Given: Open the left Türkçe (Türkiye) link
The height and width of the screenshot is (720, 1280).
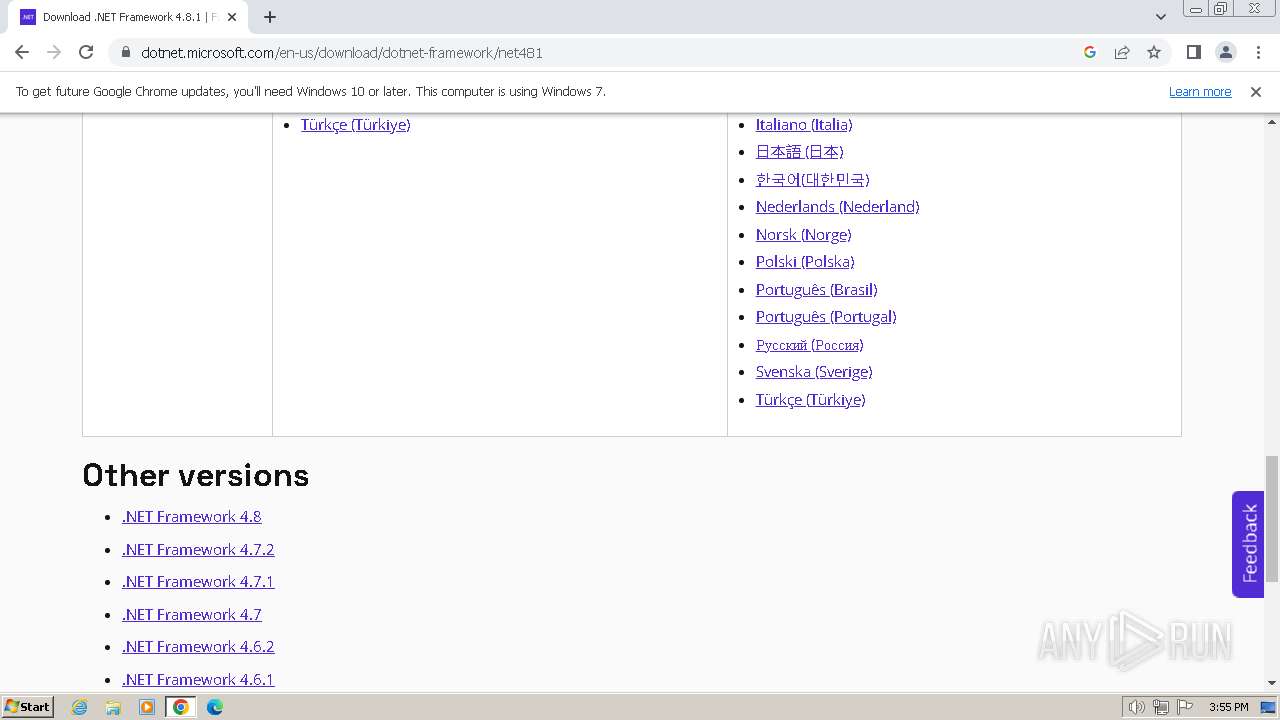Looking at the screenshot, I should click(x=356, y=124).
